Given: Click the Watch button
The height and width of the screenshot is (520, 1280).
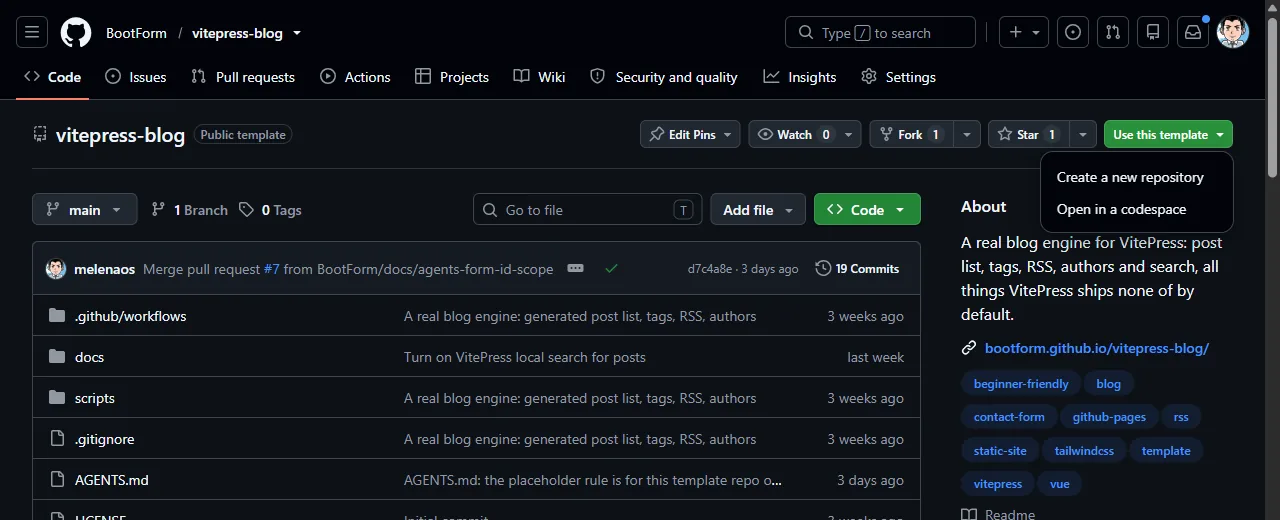Looking at the screenshot, I should pos(794,134).
